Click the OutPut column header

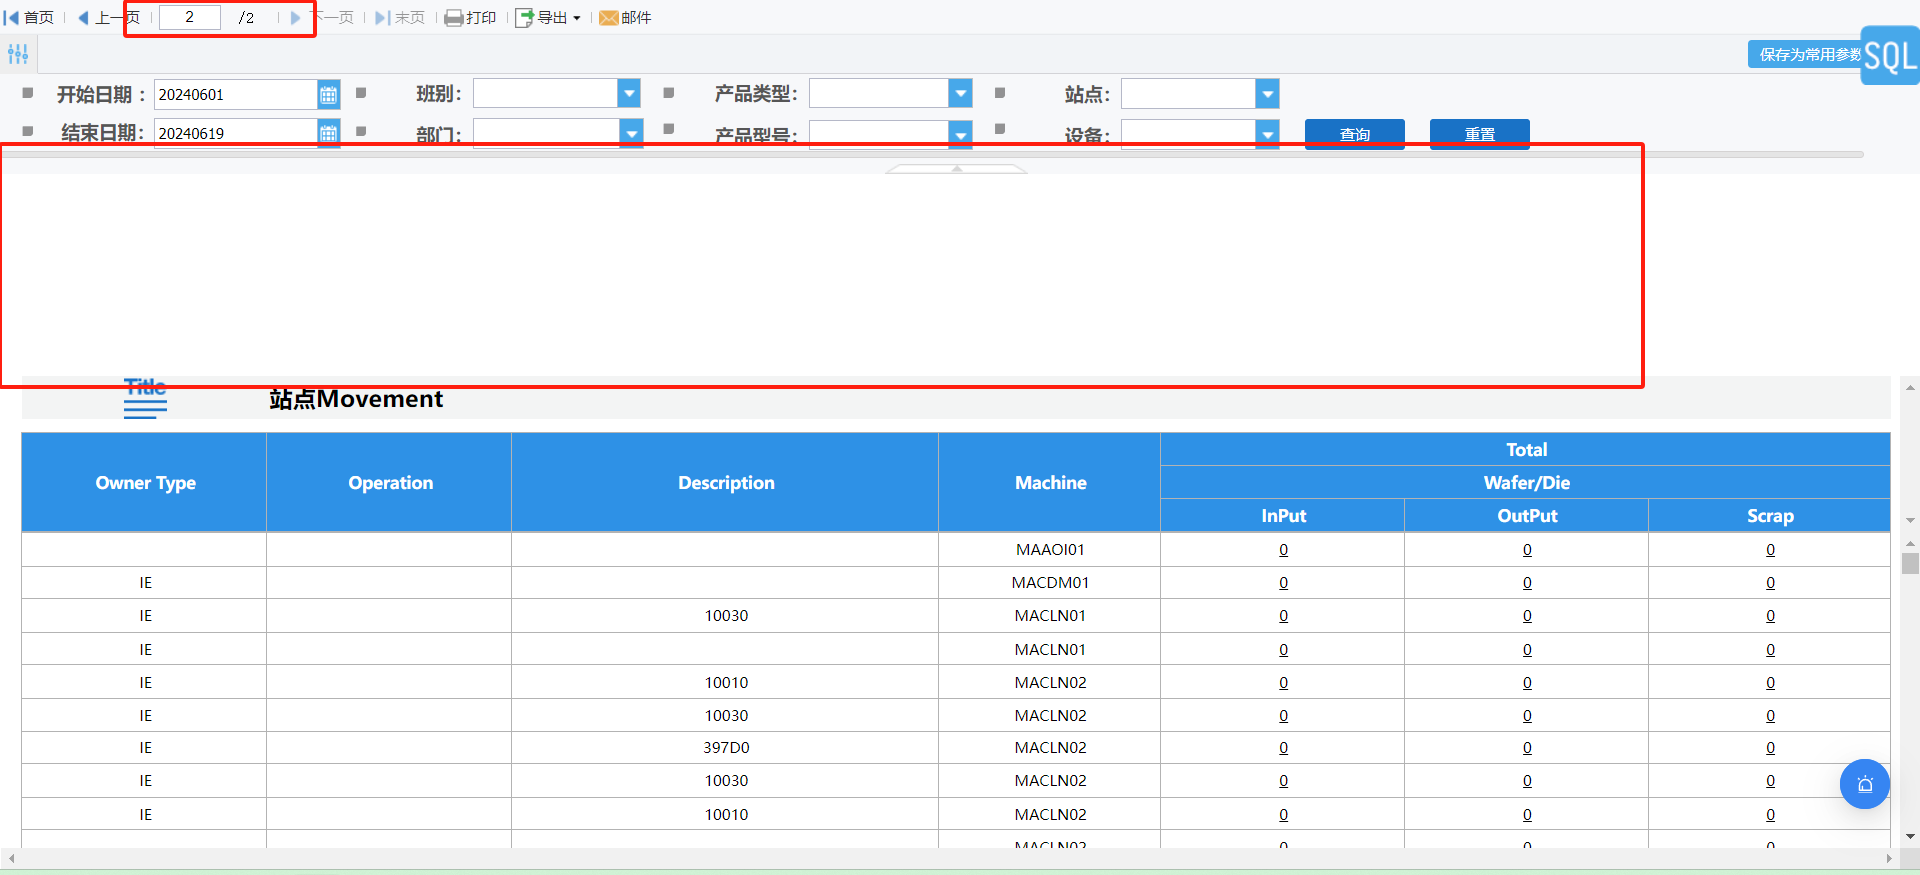(x=1527, y=516)
